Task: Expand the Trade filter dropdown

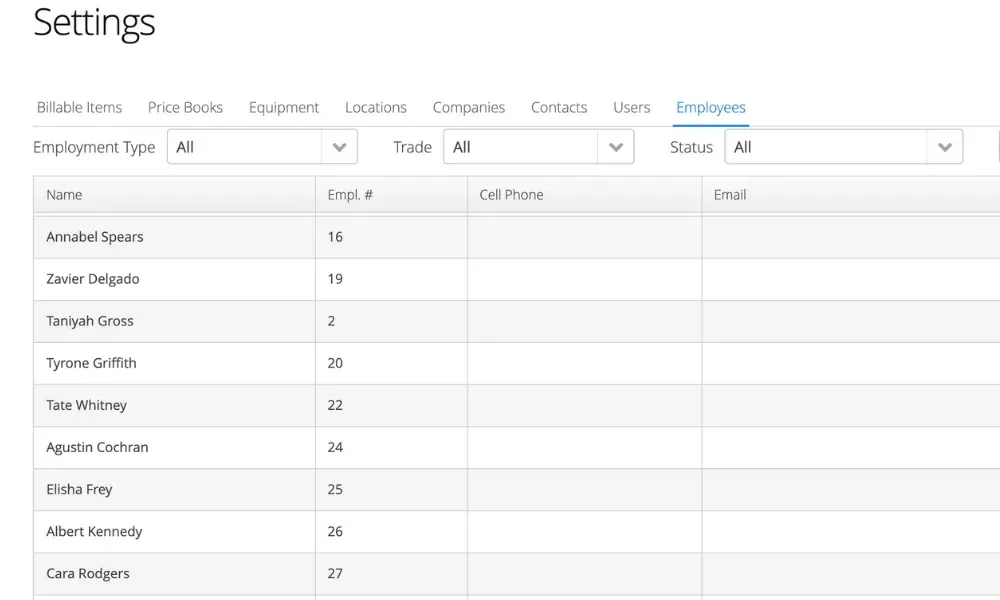Action: [x=538, y=147]
